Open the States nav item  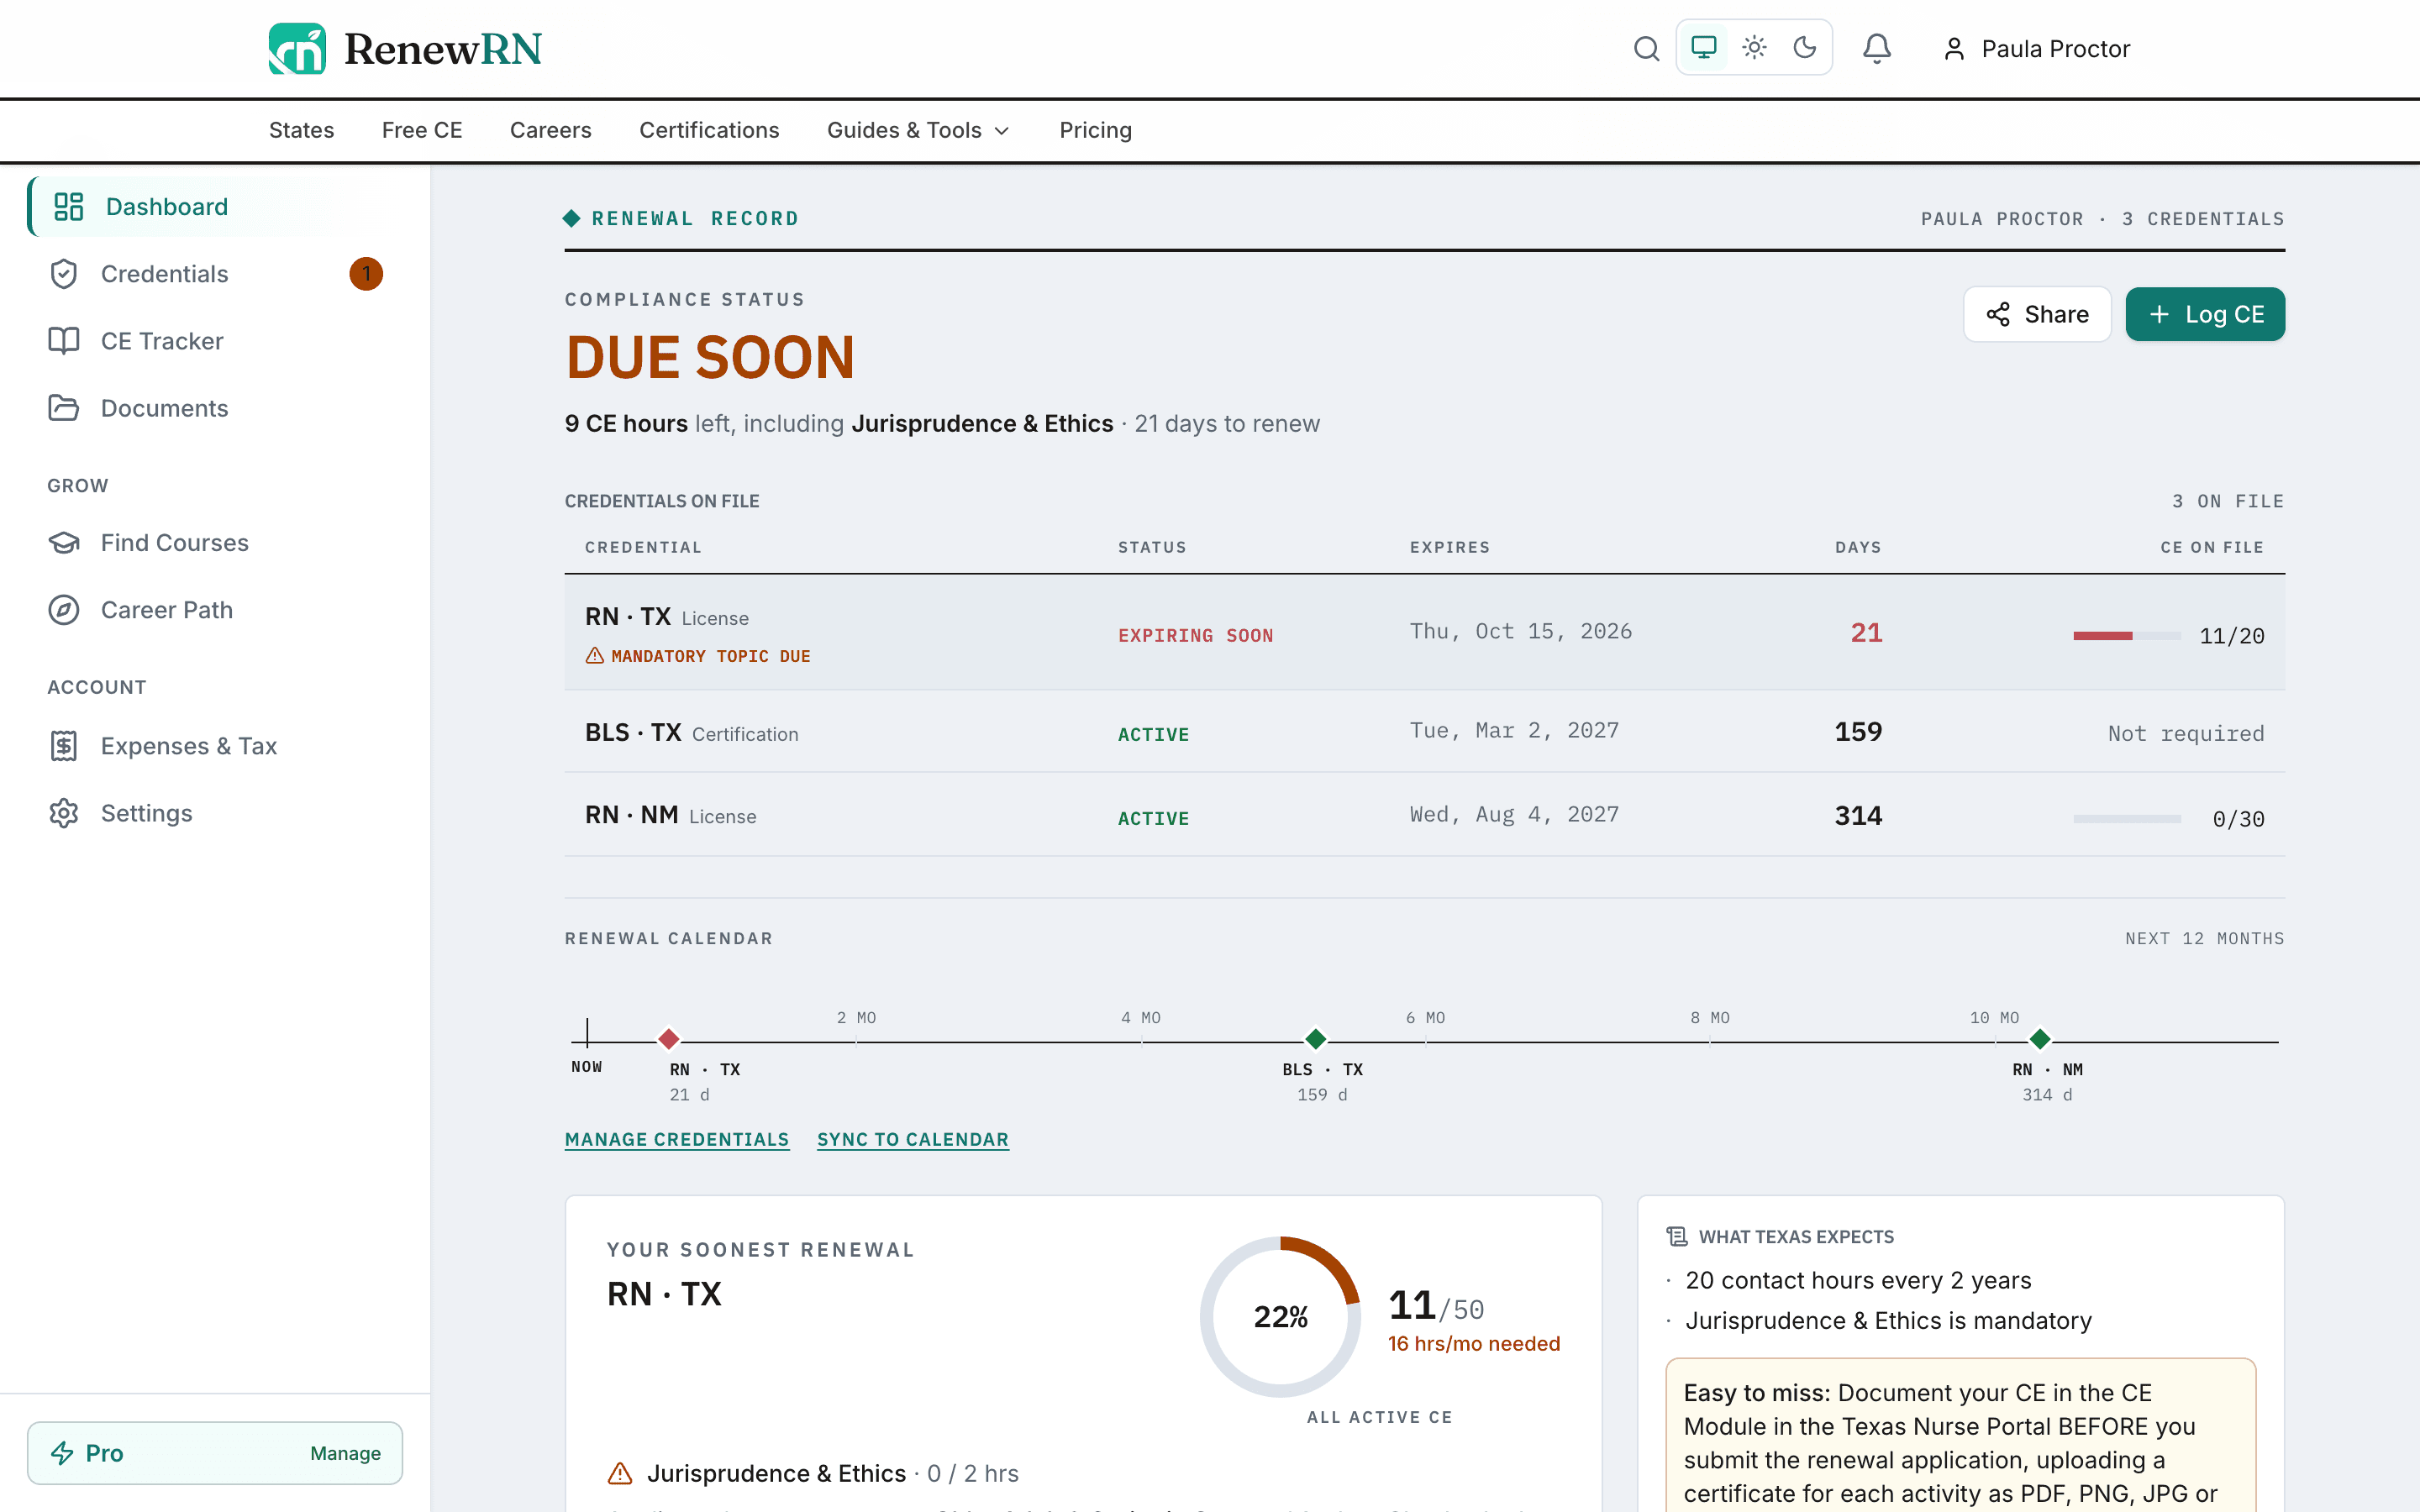pyautogui.click(x=301, y=130)
